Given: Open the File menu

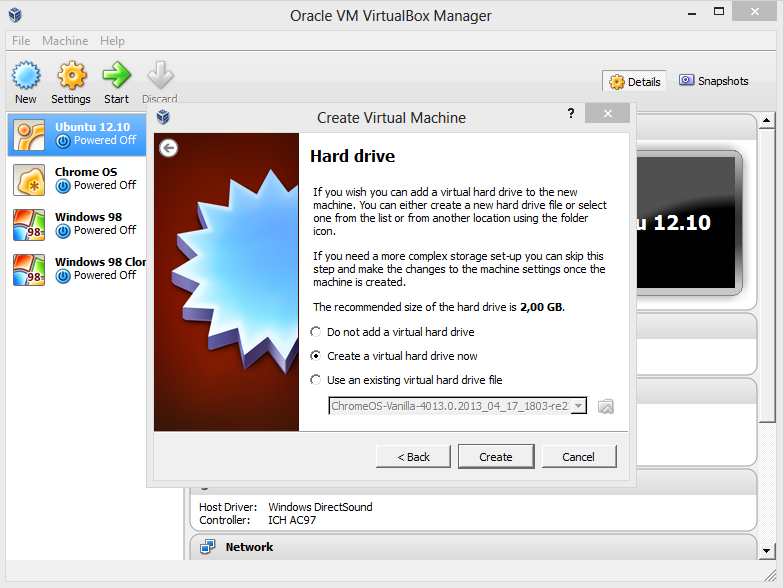Looking at the screenshot, I should coord(21,41).
